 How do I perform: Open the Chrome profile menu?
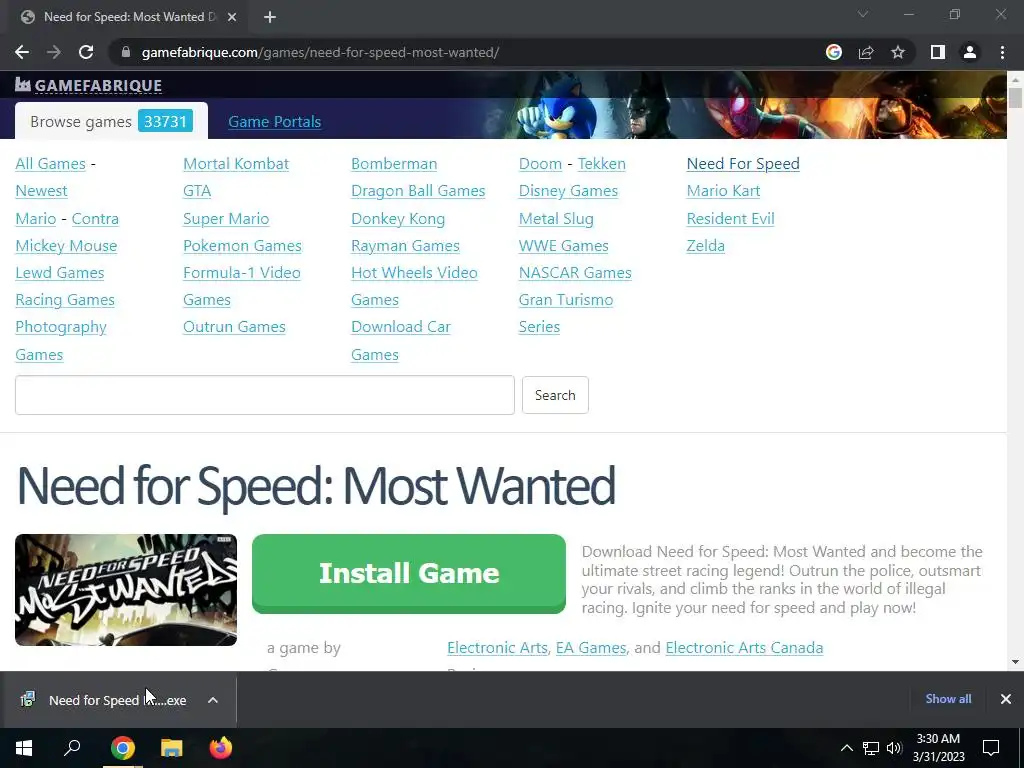pyautogui.click(x=970, y=52)
